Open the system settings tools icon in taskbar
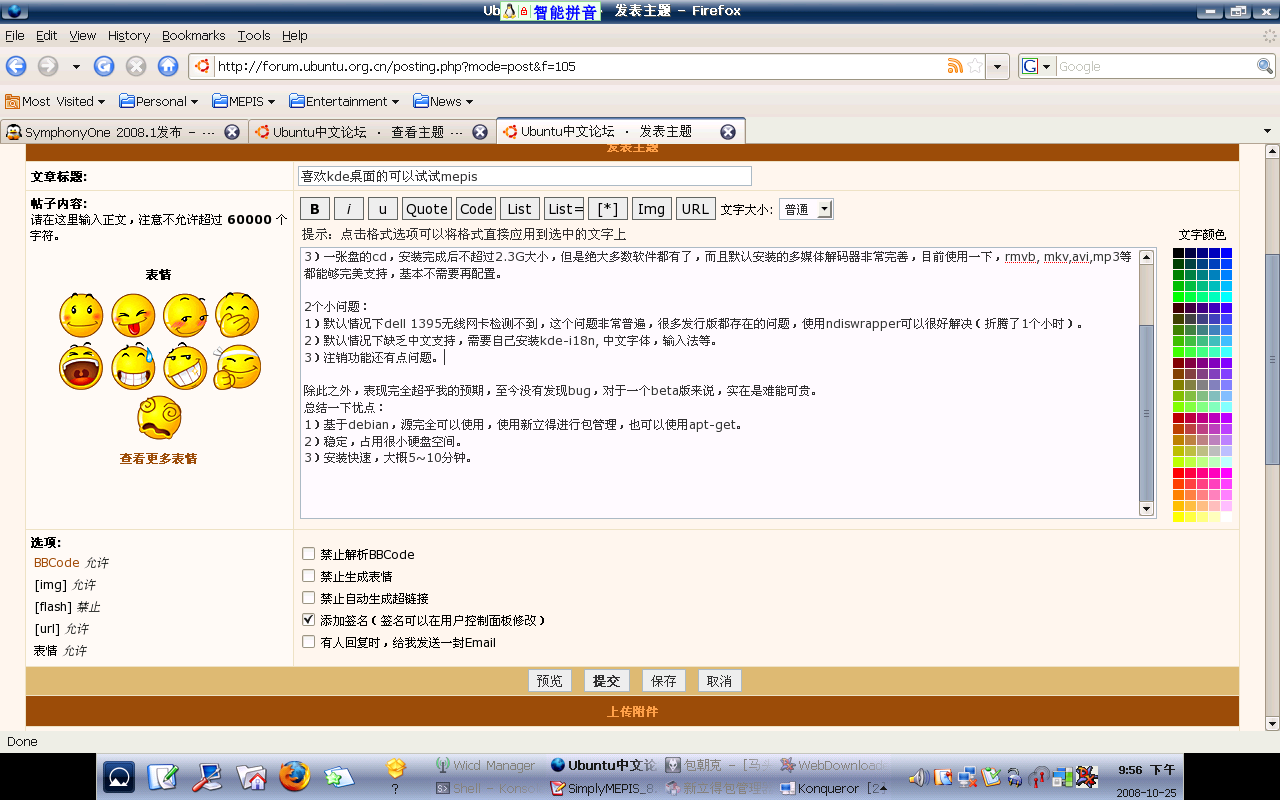This screenshot has width=1280, height=800. 207,777
